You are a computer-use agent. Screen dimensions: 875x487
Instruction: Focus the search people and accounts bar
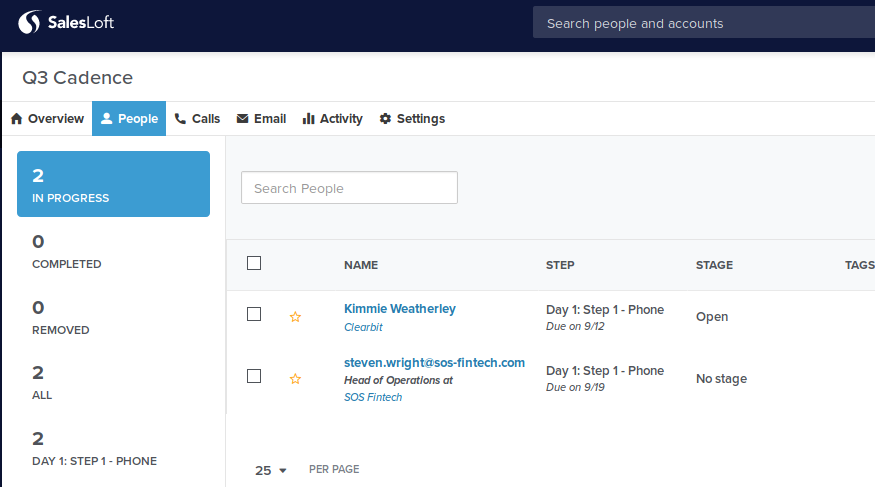coord(700,23)
